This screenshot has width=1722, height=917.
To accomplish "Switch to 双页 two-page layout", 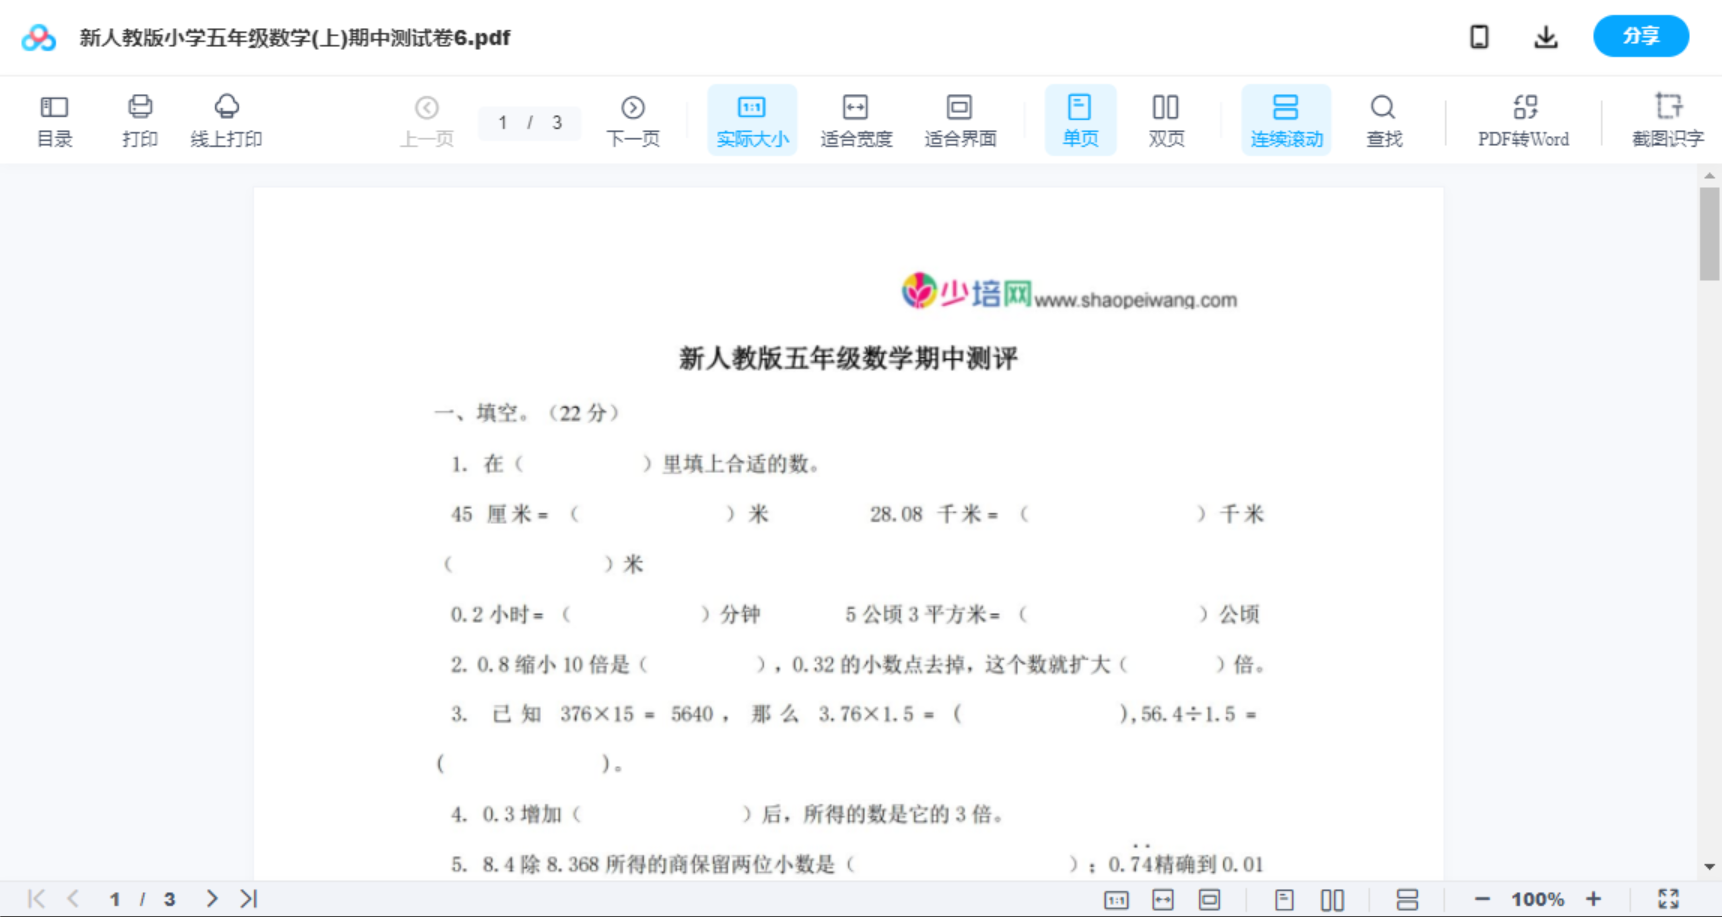I will point(1166,119).
